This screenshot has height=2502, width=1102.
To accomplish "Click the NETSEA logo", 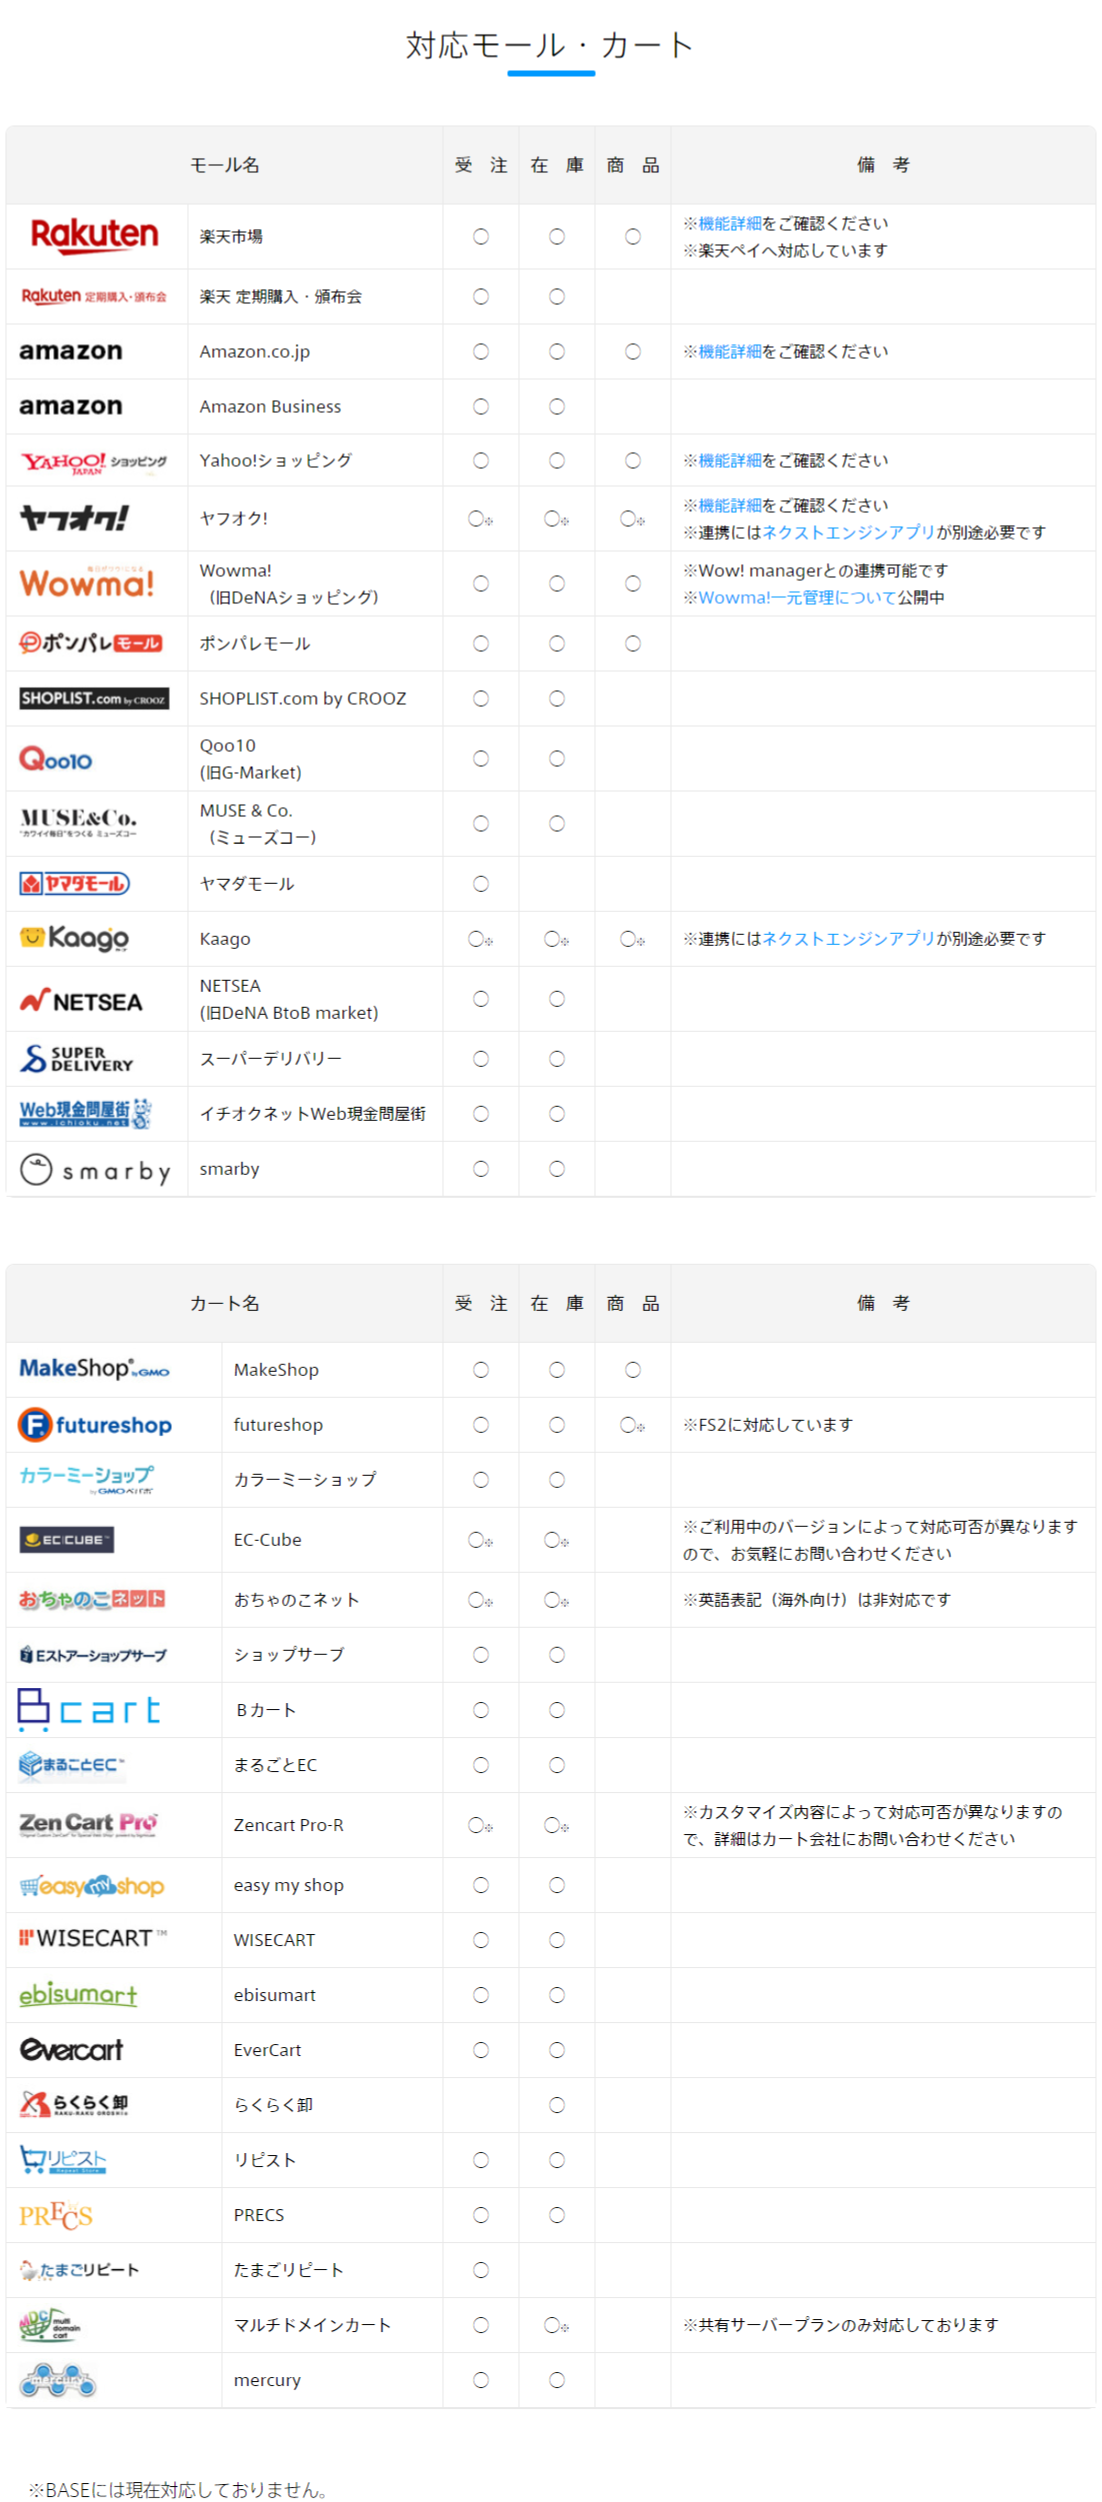I will pyautogui.click(x=81, y=1000).
